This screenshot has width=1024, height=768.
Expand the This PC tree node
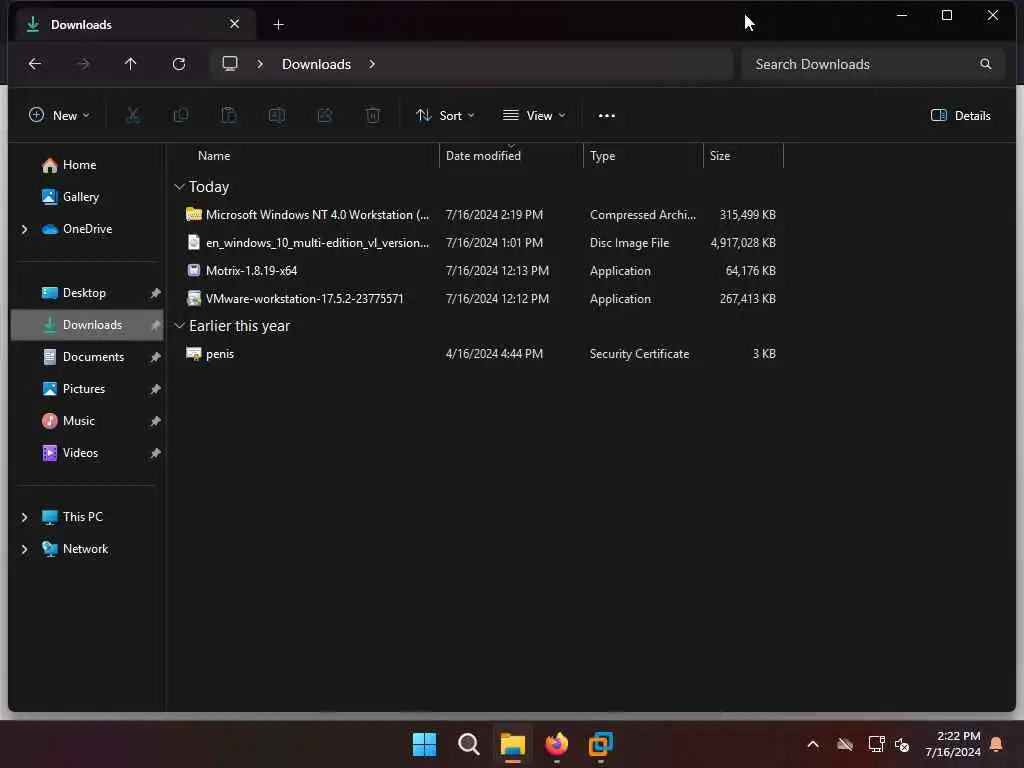pos(25,517)
